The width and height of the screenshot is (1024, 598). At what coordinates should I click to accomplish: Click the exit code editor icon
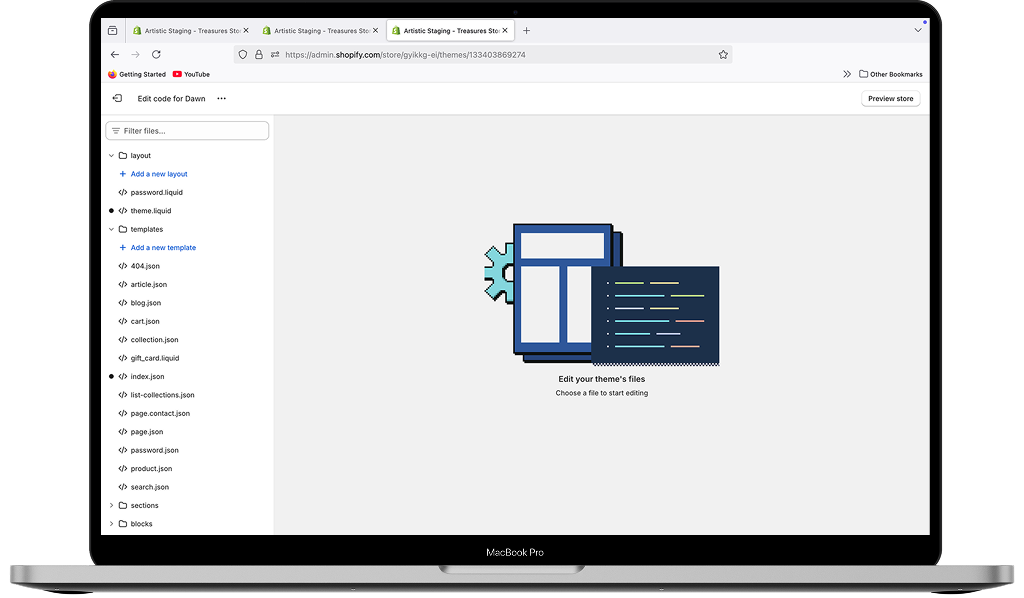[118, 99]
